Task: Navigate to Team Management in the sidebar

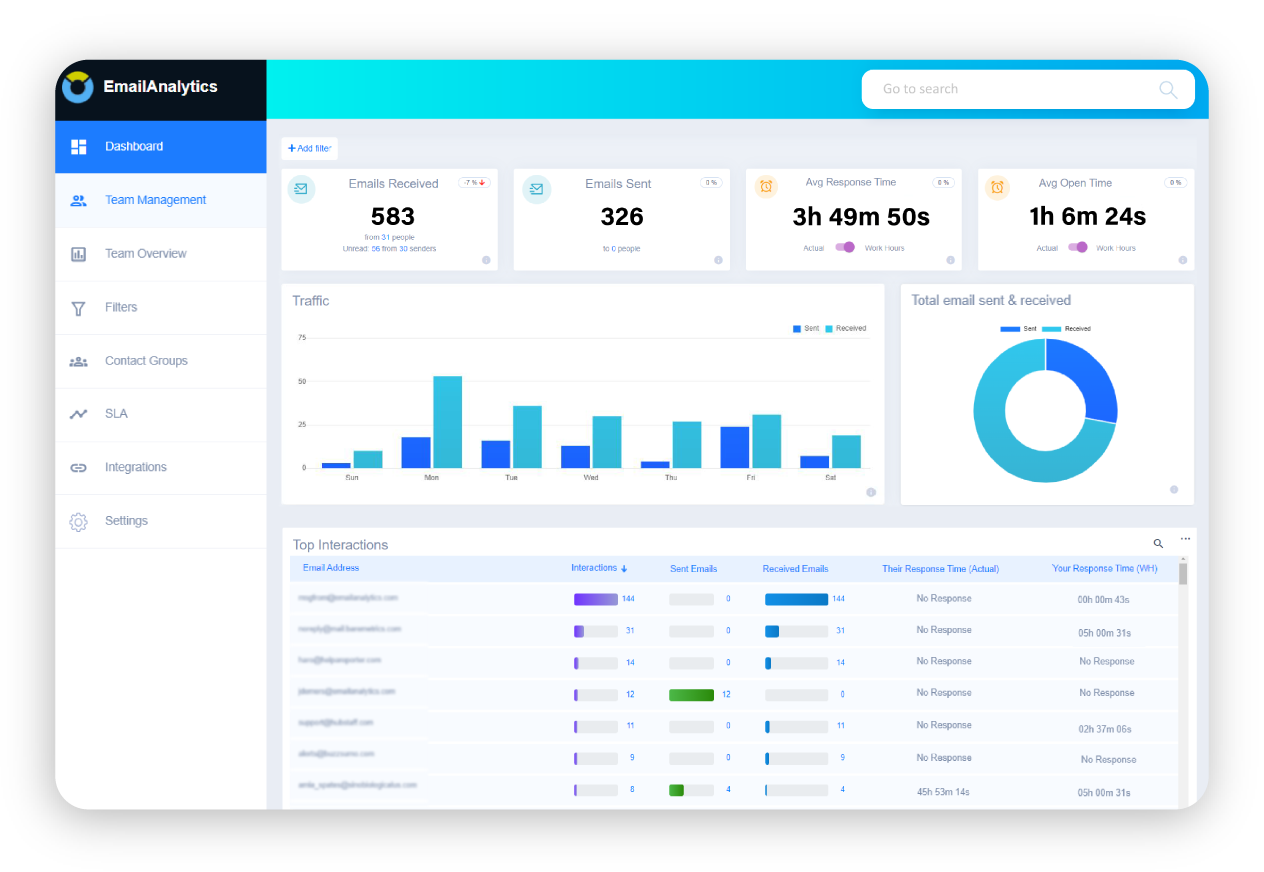Action: click(155, 200)
